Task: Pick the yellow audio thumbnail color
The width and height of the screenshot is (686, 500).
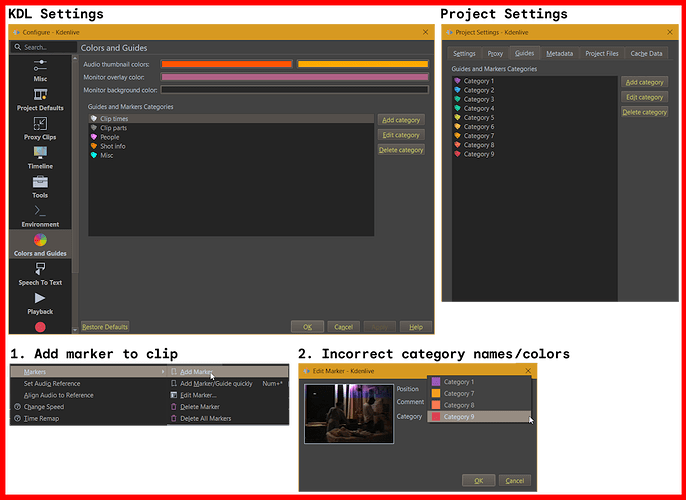Action: tap(363, 64)
